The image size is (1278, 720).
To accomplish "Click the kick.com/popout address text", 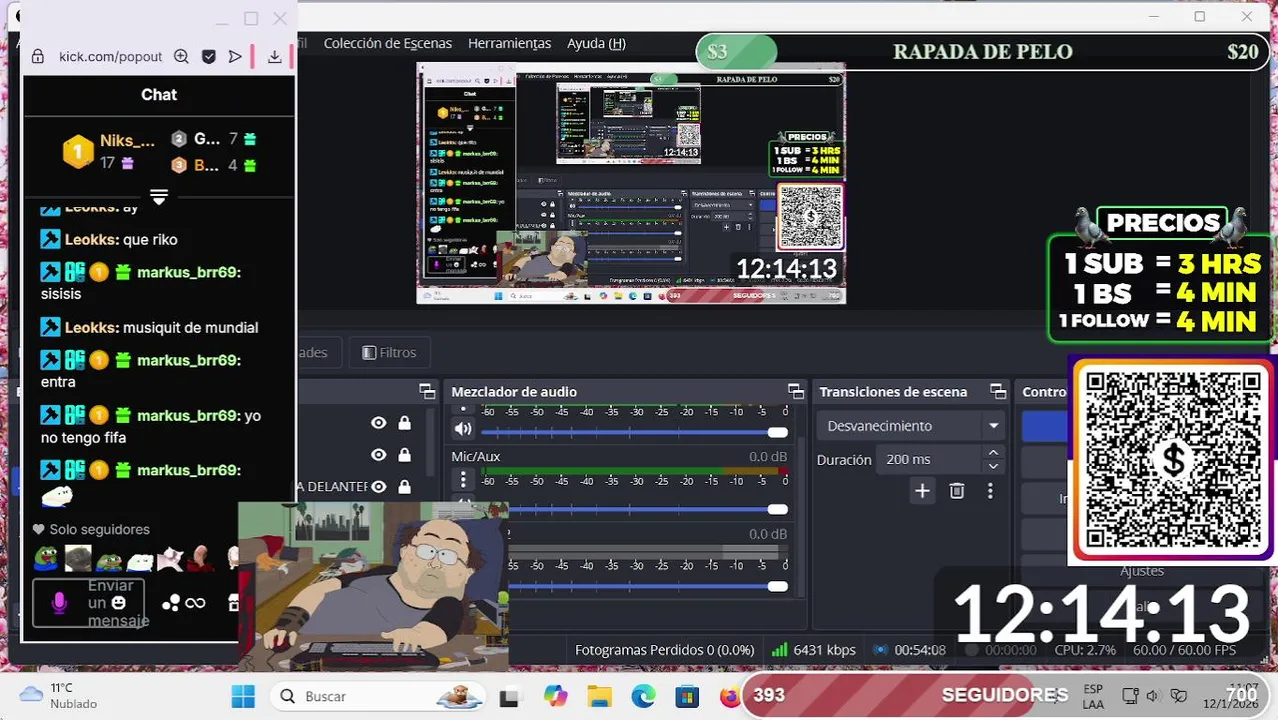I will click(x=110, y=57).
